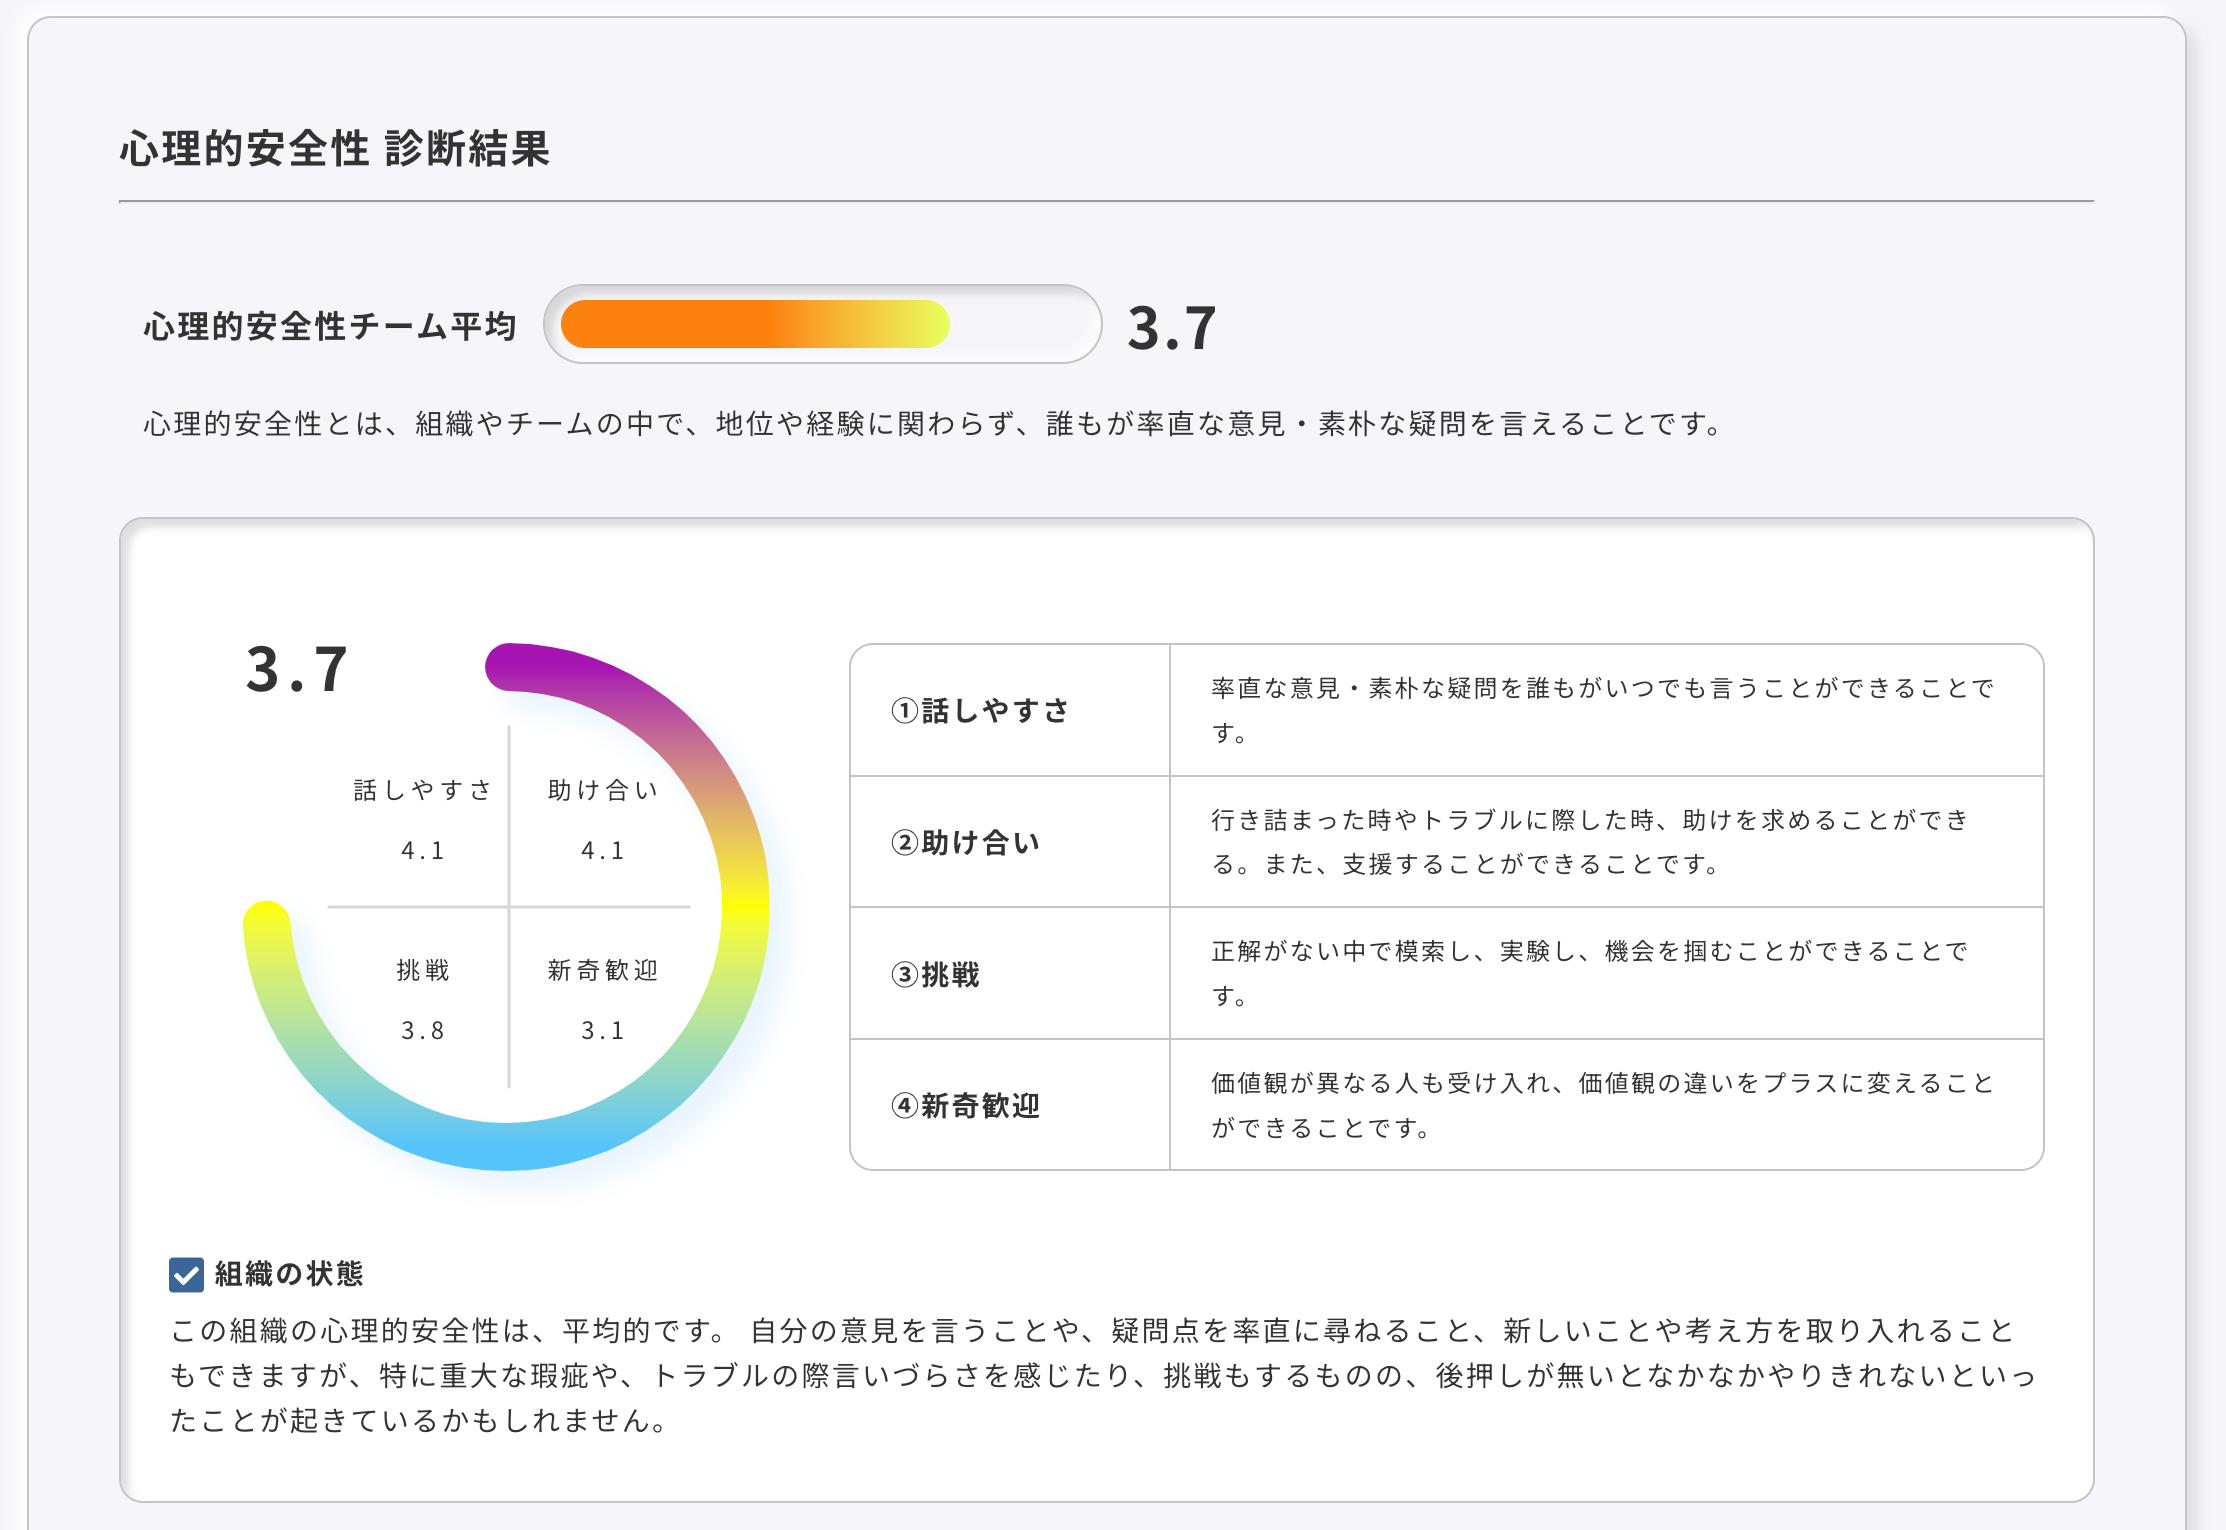
Task: Click the 助け合い 4.1 quadrant in chart
Action: pos(602,820)
